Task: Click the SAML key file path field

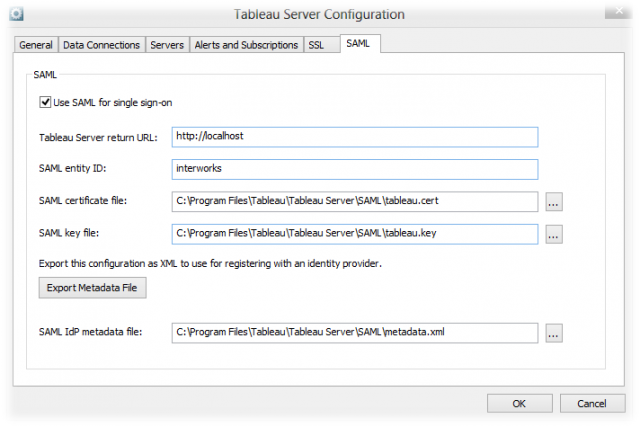Action: click(355, 234)
